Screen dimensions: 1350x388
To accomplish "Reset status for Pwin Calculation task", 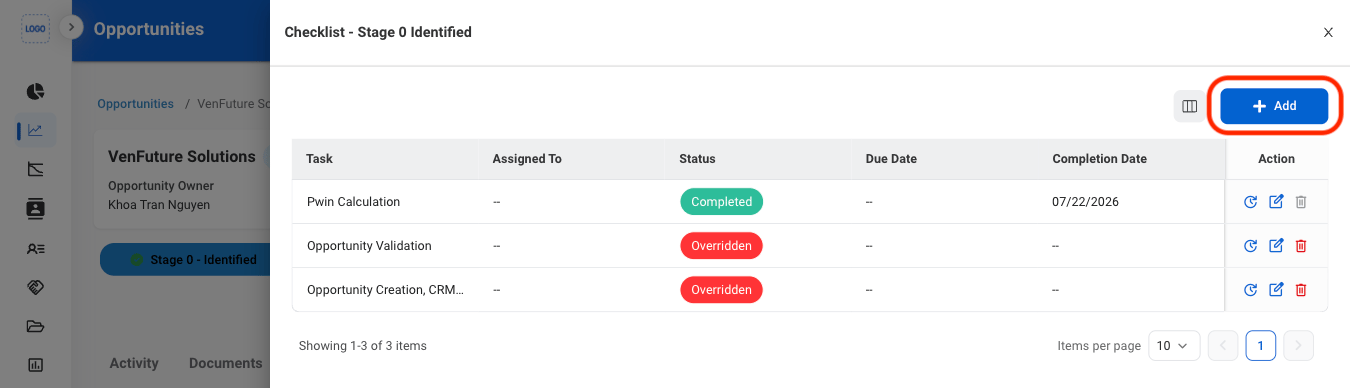I will coord(1250,202).
